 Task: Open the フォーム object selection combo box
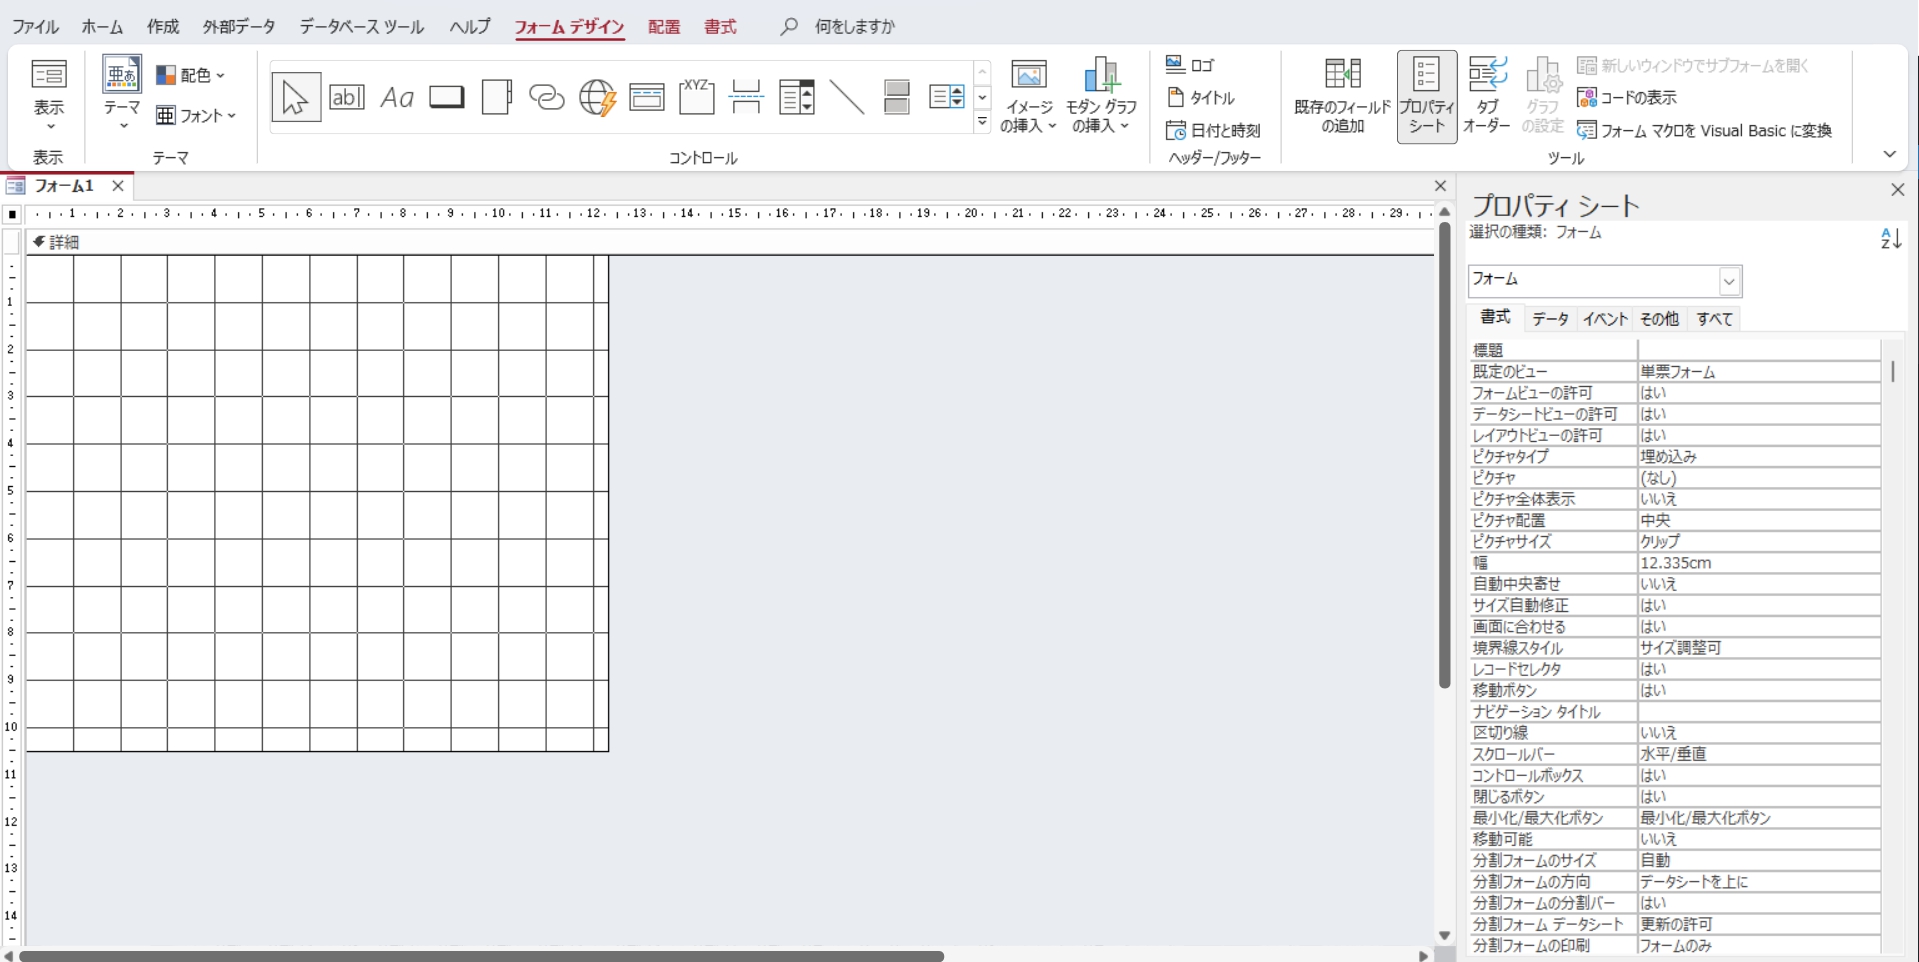[x=1729, y=281]
